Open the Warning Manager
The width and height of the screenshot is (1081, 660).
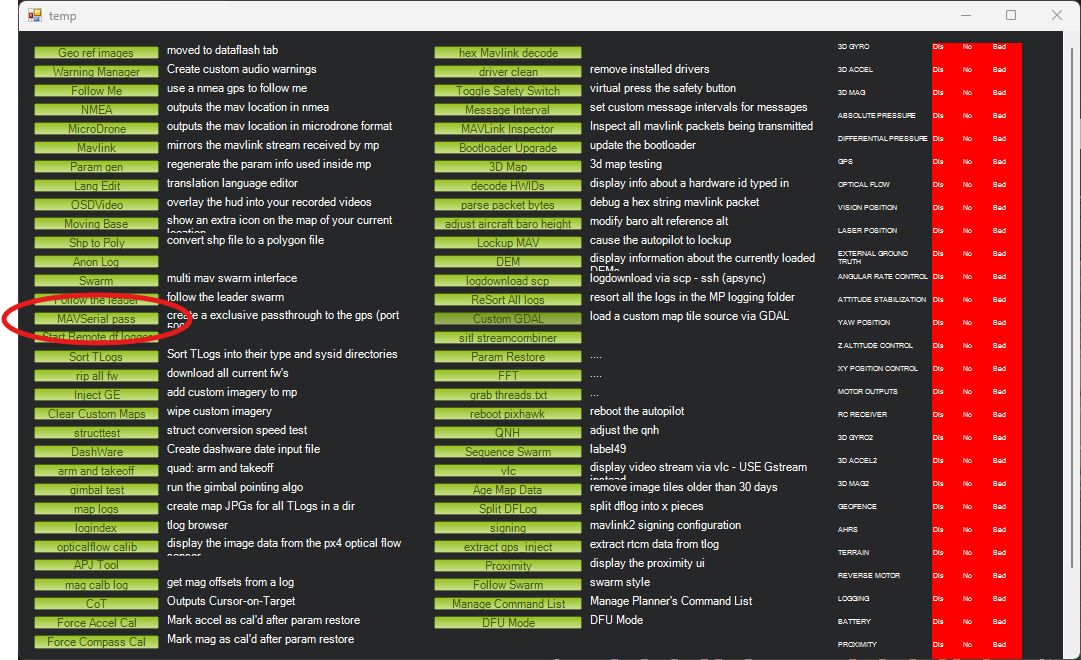point(96,72)
